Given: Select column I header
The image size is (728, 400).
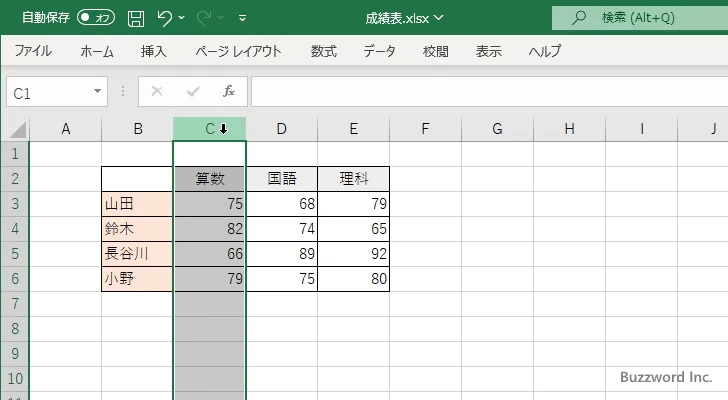Looking at the screenshot, I should tap(641, 129).
